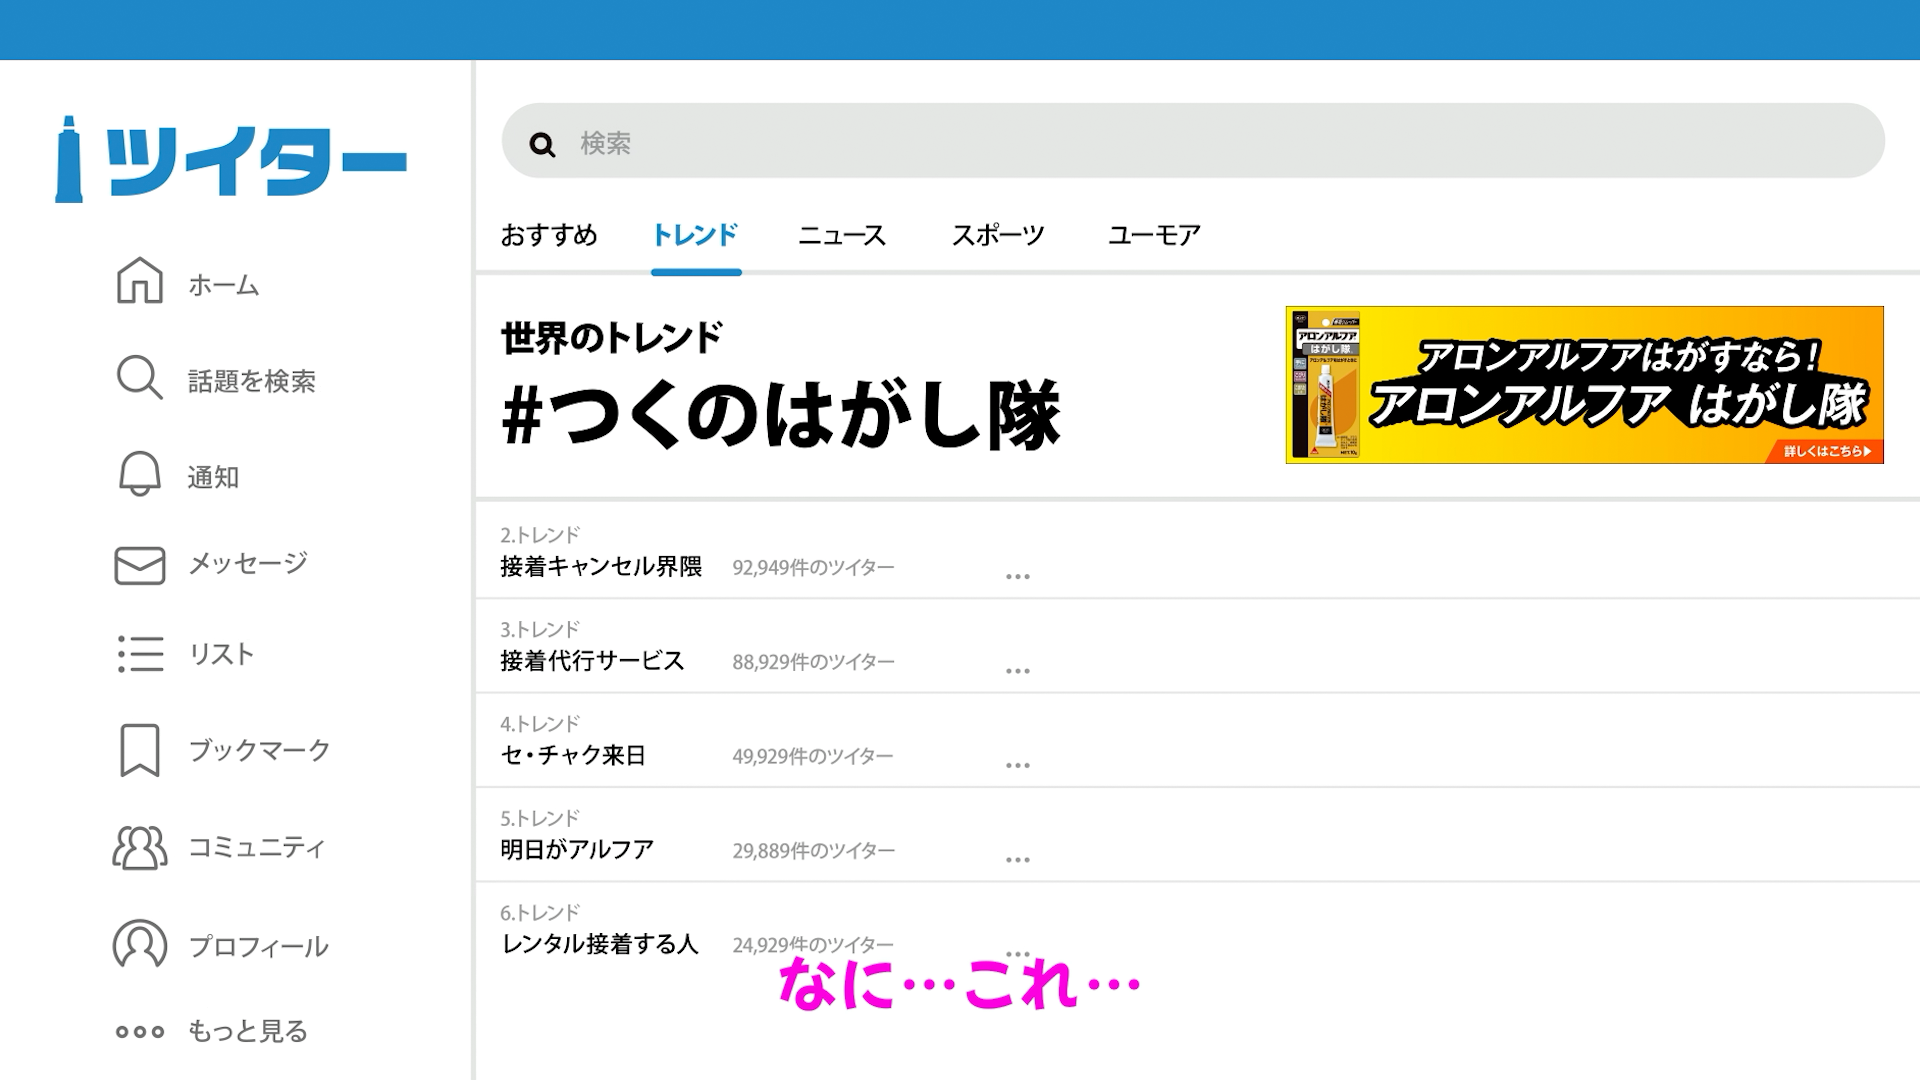The image size is (1920, 1080).
Task: Click the Home house icon in sidebar
Action: click(140, 281)
